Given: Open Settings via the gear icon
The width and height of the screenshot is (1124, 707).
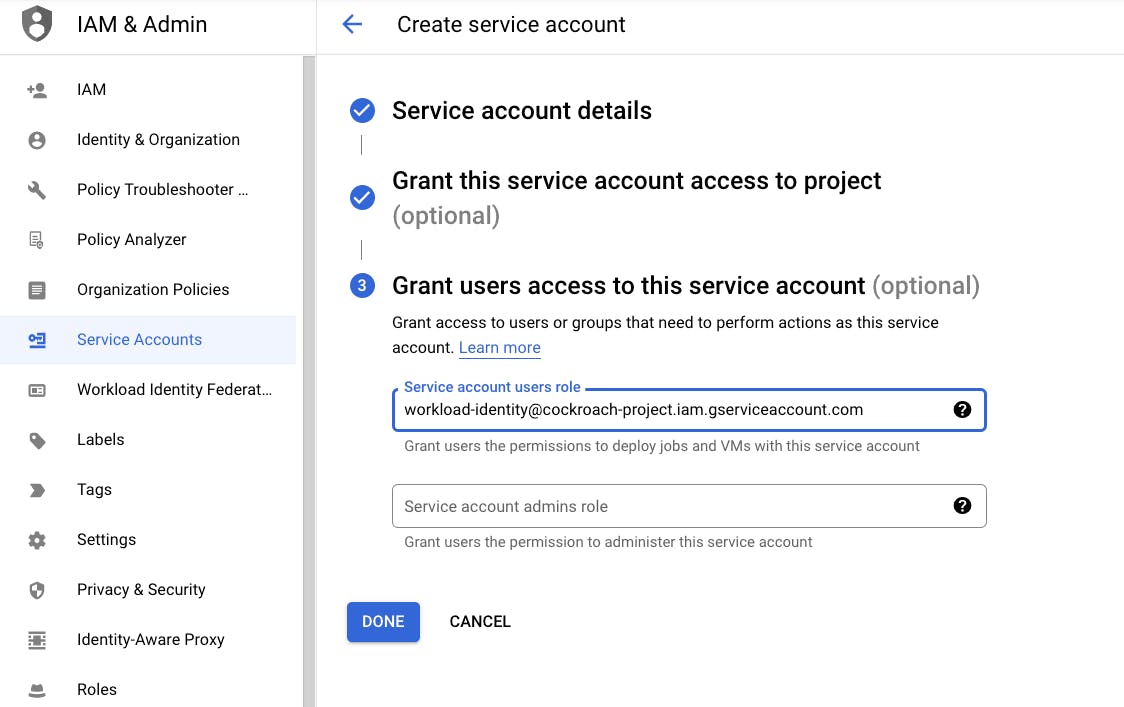Looking at the screenshot, I should pos(36,539).
